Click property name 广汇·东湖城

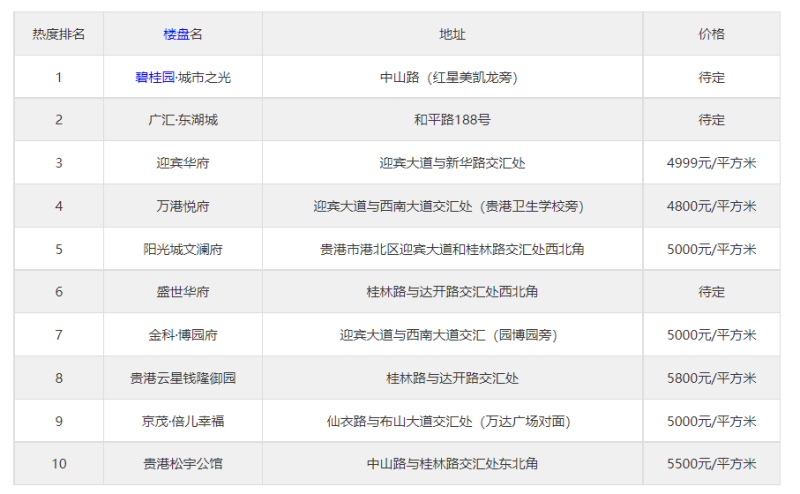pos(183,120)
